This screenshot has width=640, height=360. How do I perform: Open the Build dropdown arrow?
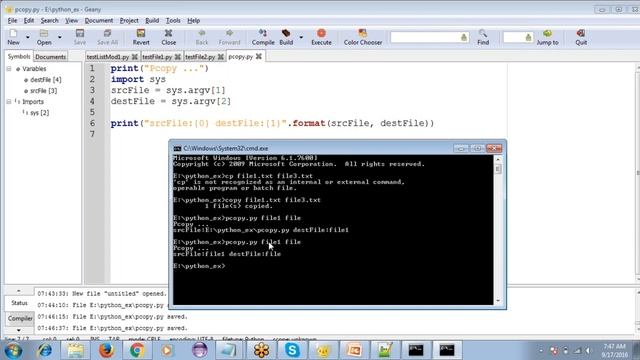click(301, 37)
